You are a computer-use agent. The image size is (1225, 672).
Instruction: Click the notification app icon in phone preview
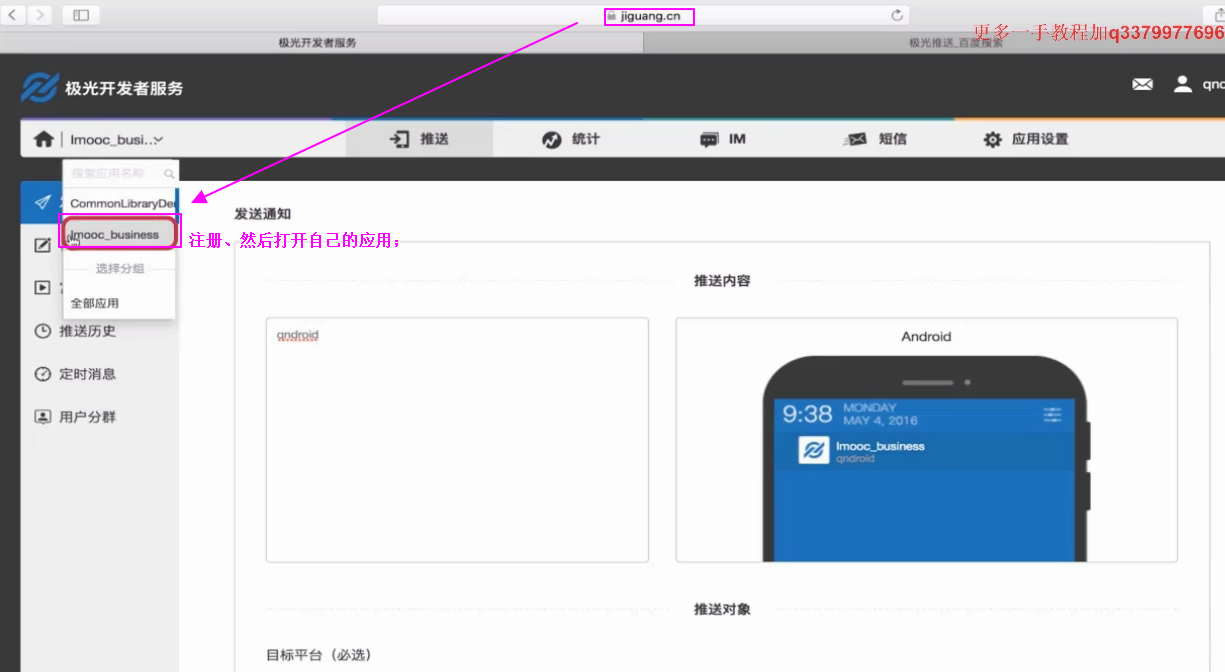tap(814, 451)
